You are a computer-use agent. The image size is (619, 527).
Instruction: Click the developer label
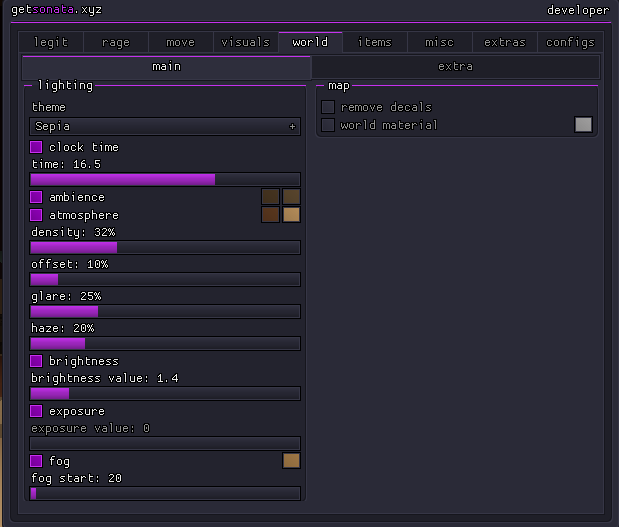pos(578,10)
